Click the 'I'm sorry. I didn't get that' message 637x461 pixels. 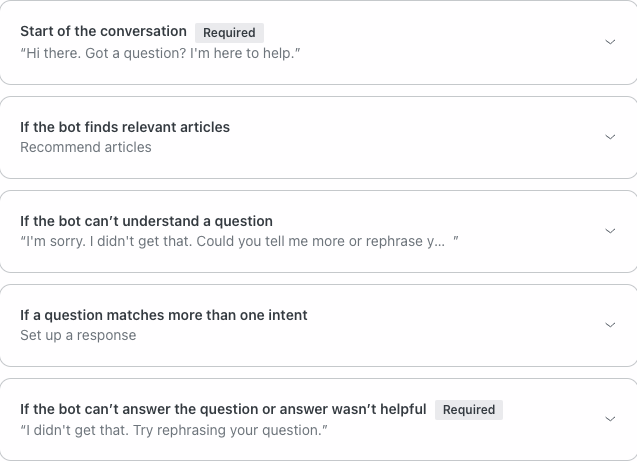pyautogui.click(x=233, y=241)
